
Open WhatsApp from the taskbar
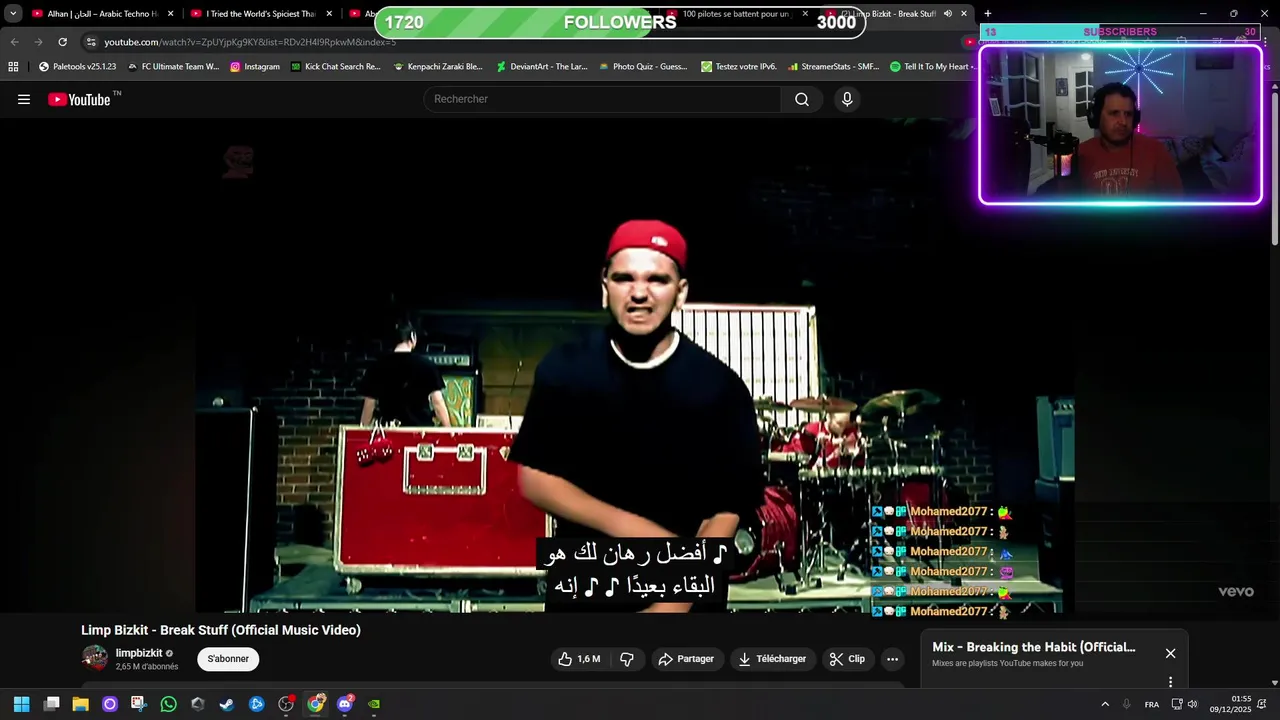(x=169, y=704)
